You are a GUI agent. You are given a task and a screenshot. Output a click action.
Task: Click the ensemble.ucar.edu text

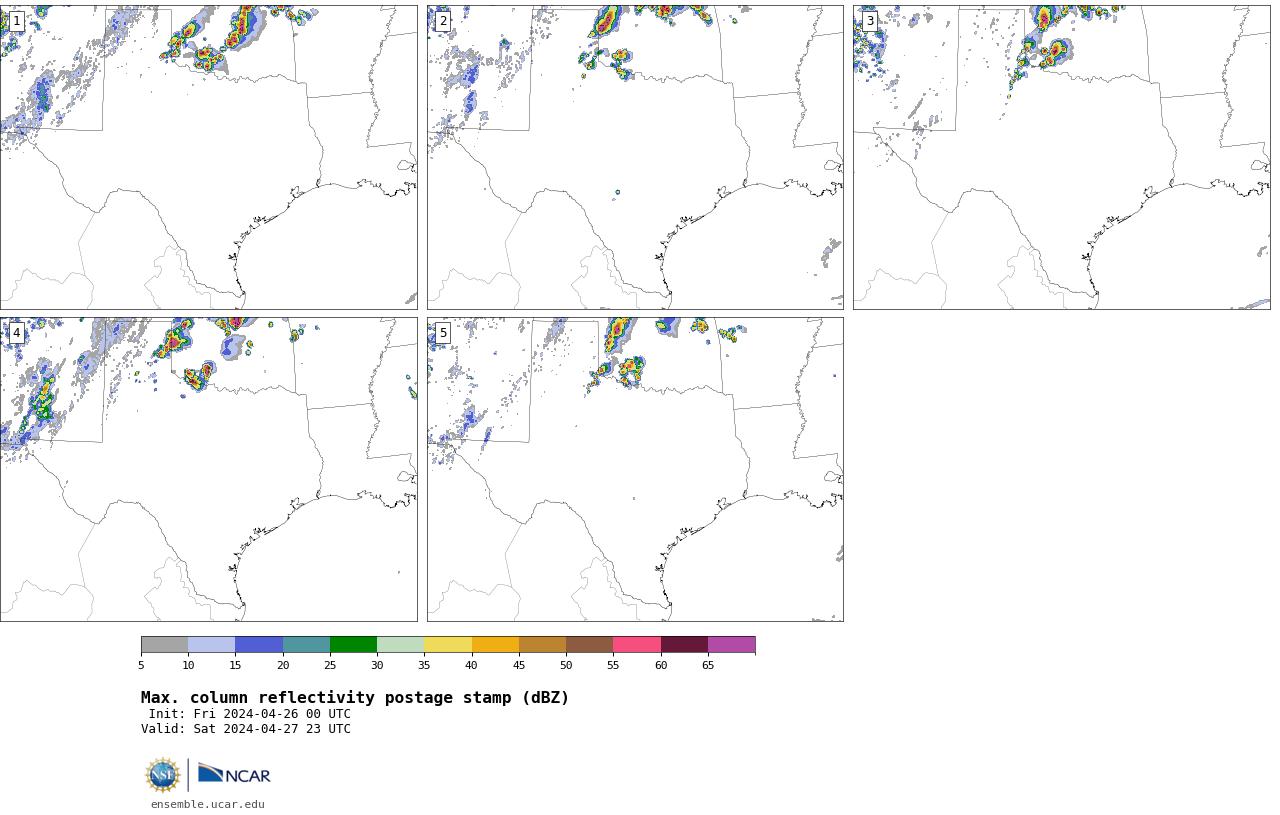click(x=208, y=804)
